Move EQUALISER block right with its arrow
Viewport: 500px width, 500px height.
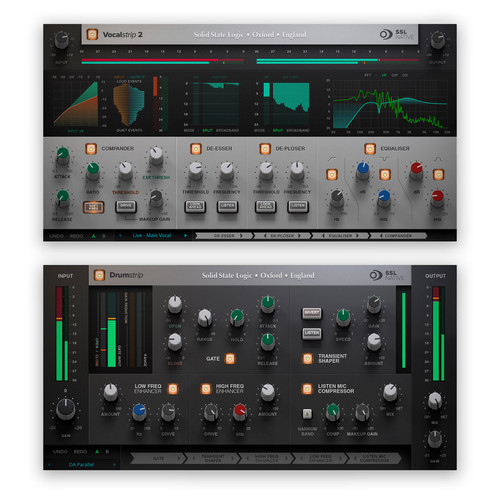click(x=358, y=236)
